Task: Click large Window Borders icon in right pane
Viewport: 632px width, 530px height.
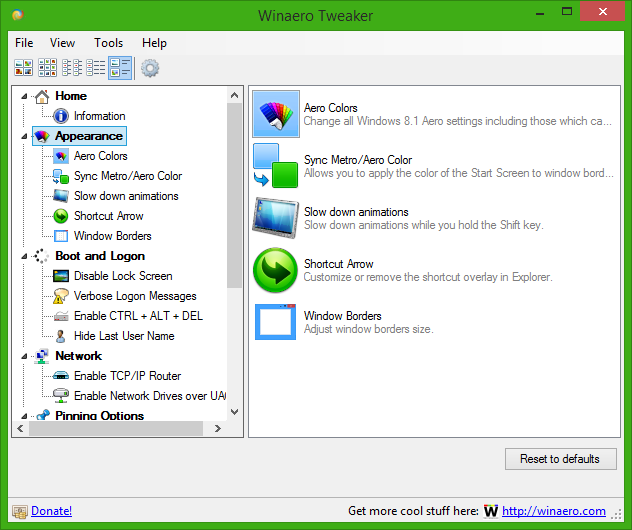Action: (276, 322)
